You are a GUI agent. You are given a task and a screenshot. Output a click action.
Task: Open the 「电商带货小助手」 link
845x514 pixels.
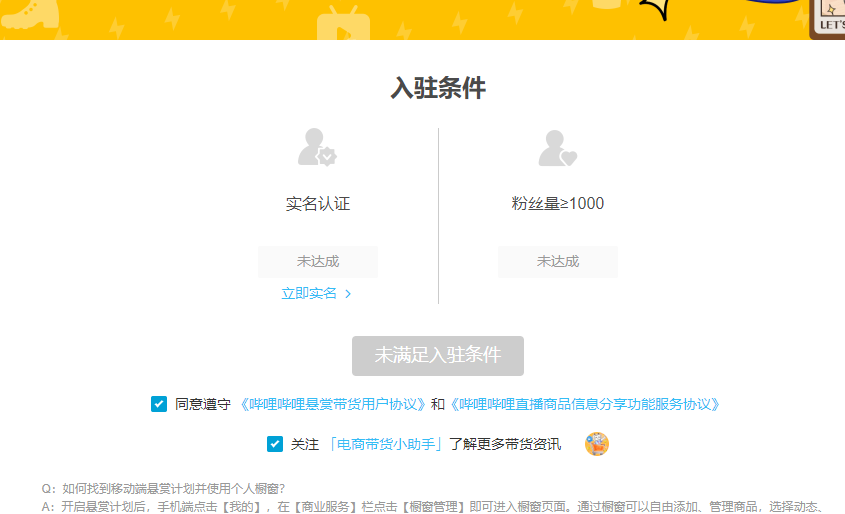coord(386,444)
